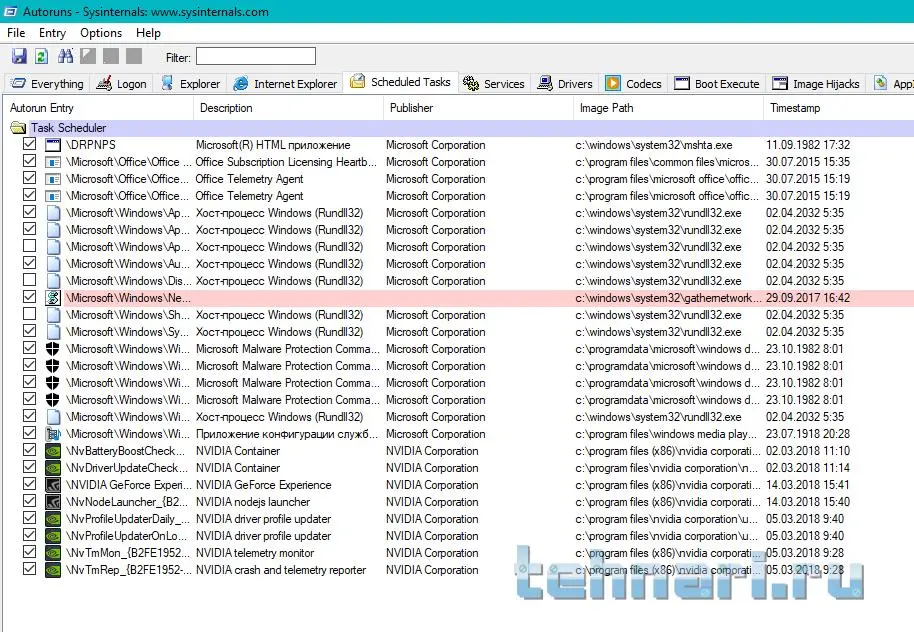914x632 pixels.
Task: Click the Filter input field
Action: point(256,57)
